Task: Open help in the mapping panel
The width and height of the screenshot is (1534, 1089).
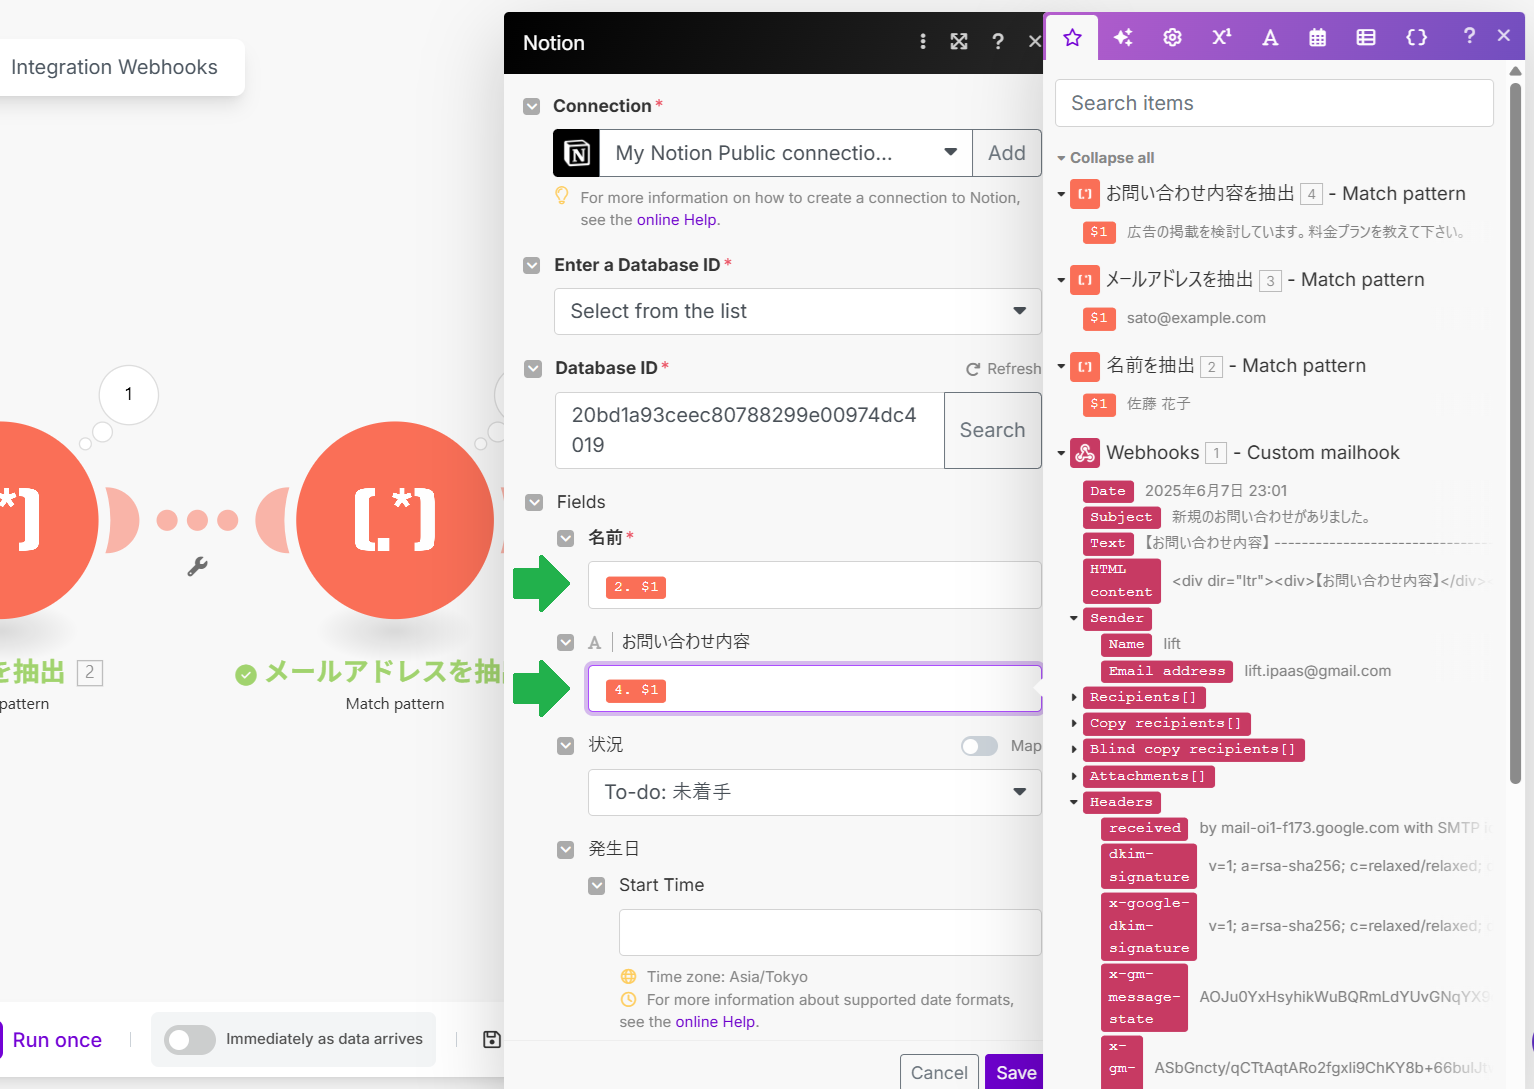Action: coord(1468,36)
